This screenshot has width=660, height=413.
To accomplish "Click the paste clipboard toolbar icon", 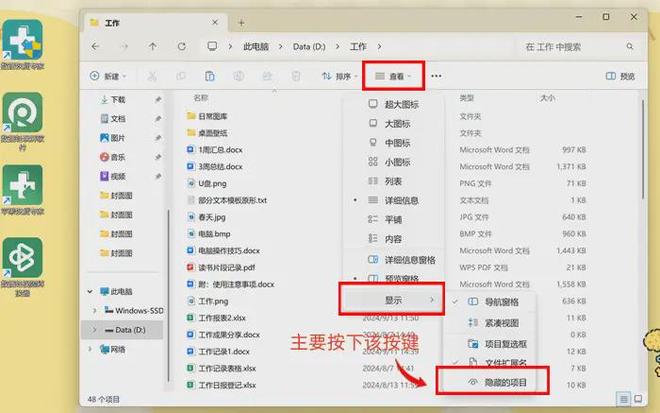I will (x=210, y=76).
